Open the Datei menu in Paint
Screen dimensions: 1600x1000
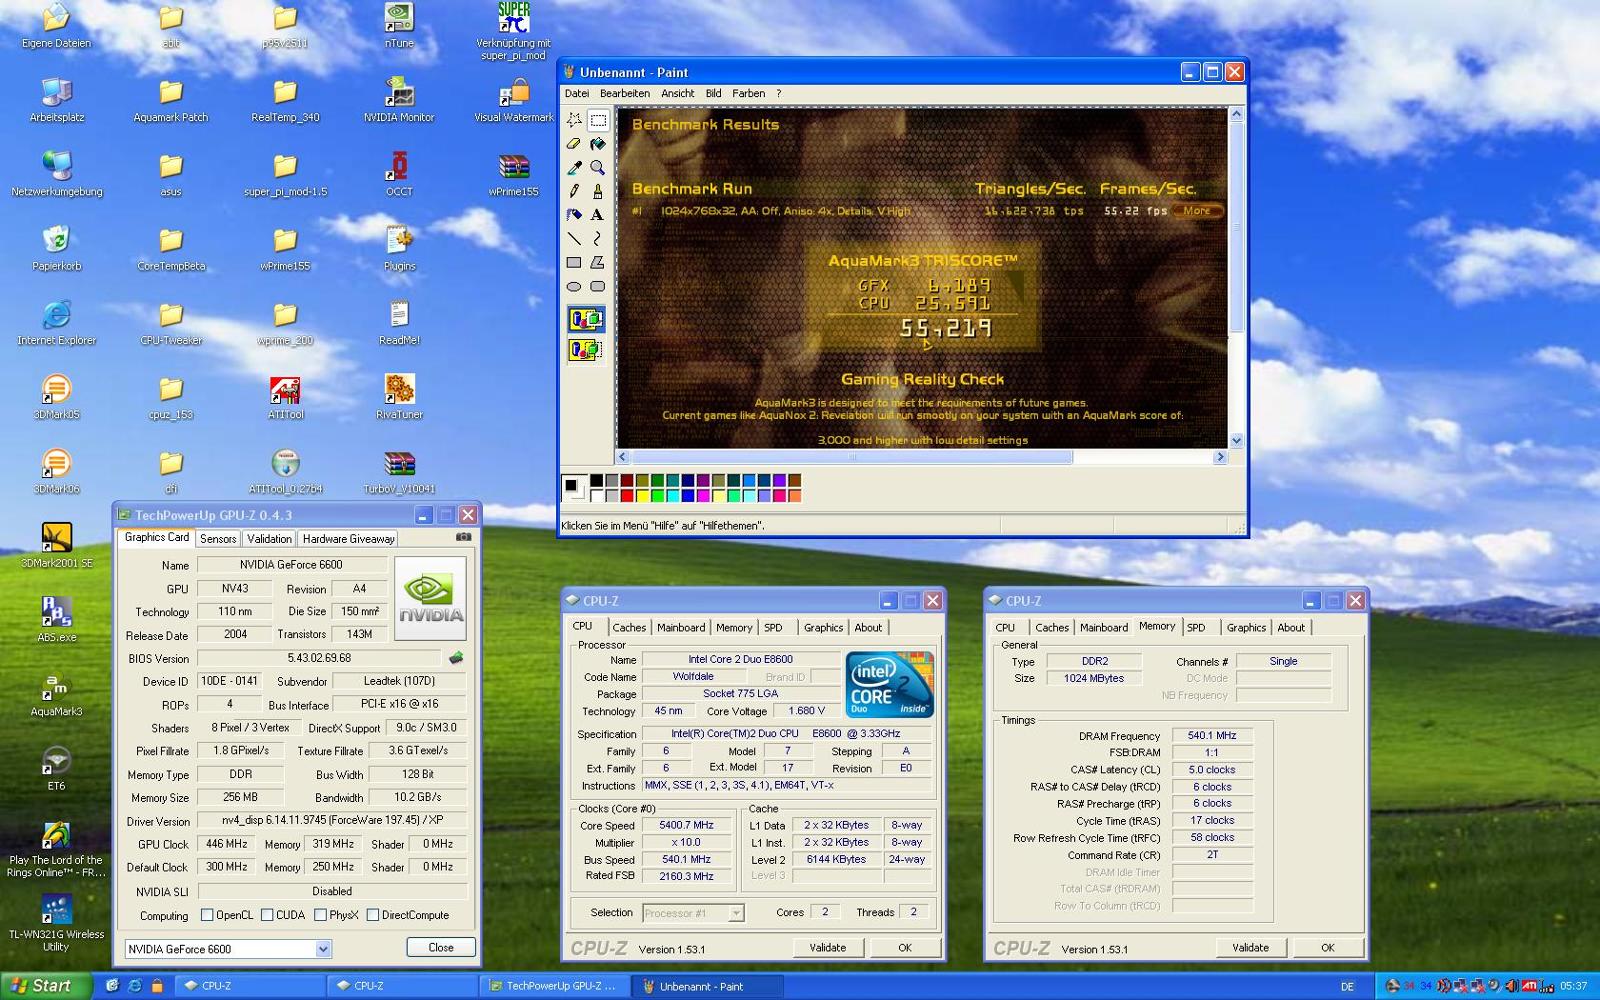[577, 94]
